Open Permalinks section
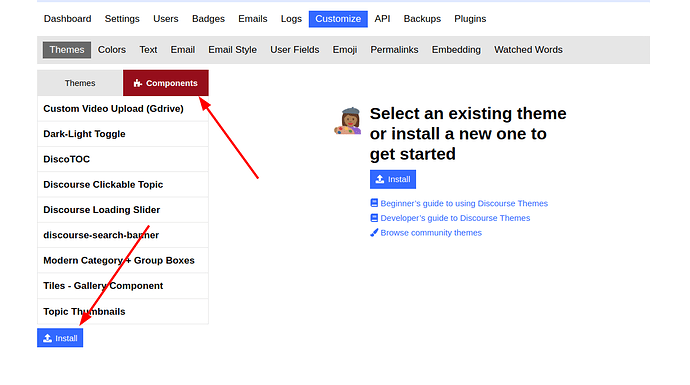This screenshot has height=385, width=690. [x=394, y=50]
